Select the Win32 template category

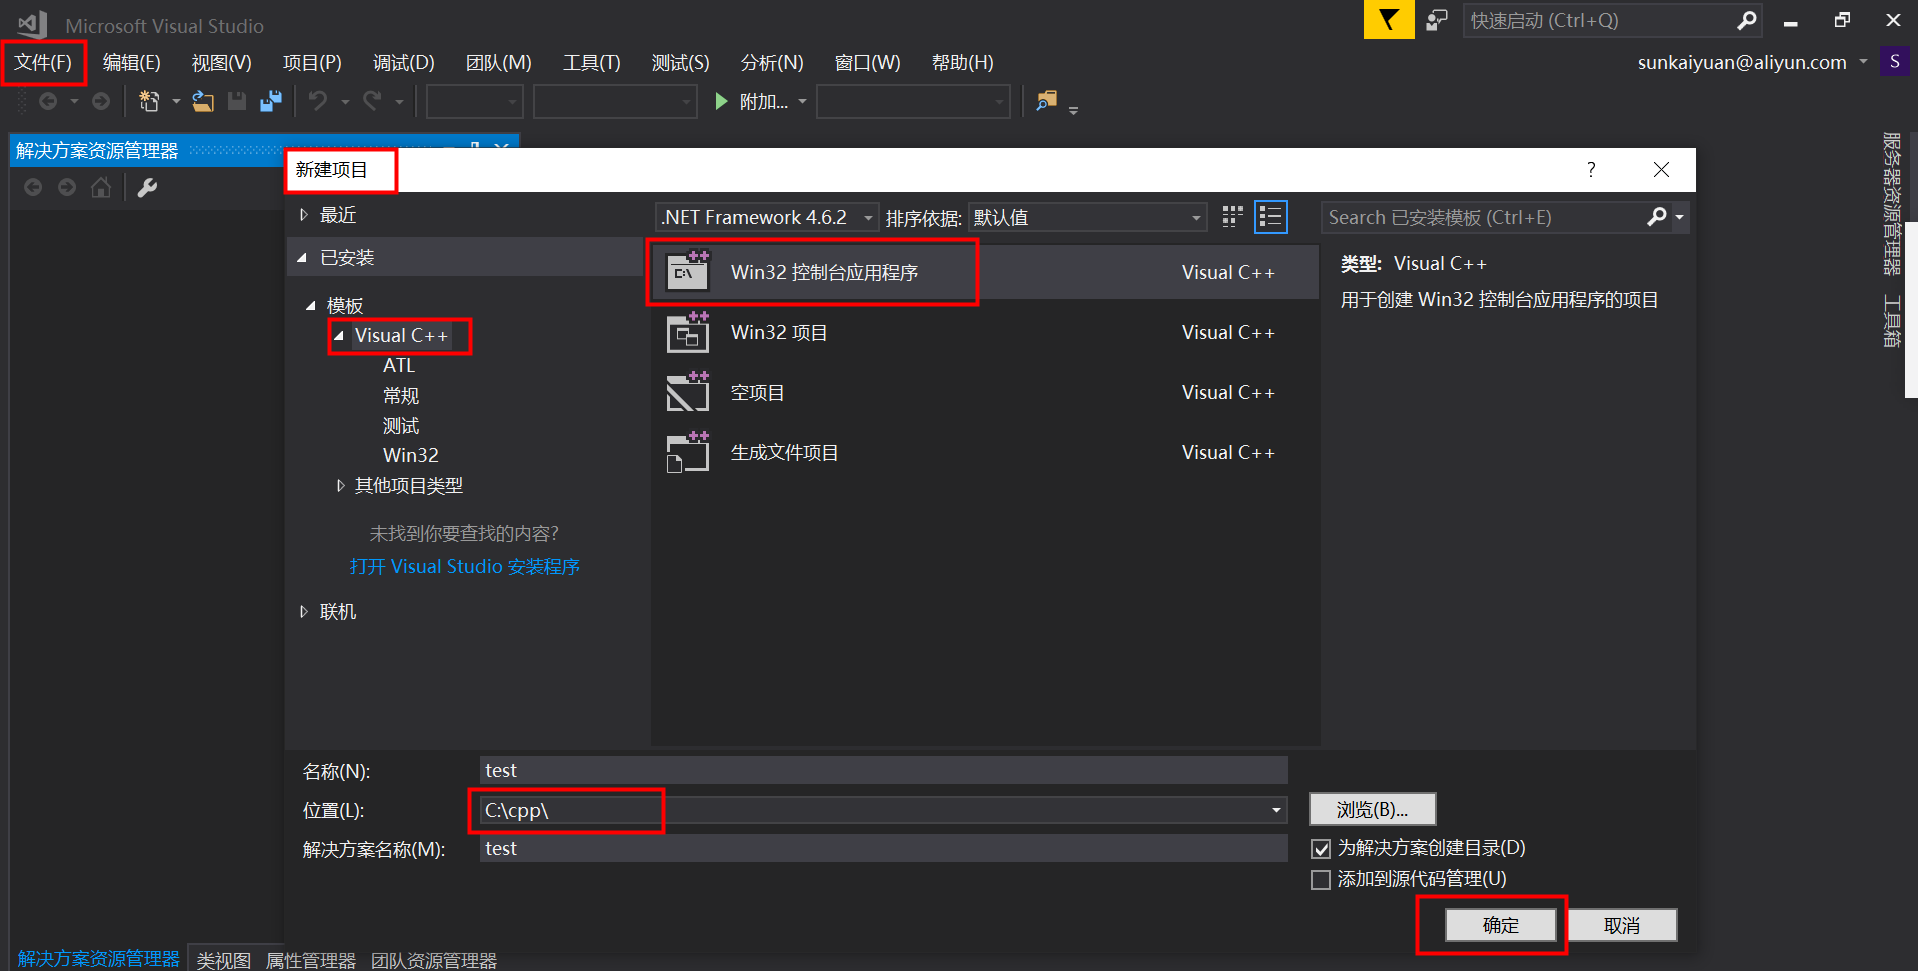[x=410, y=455]
